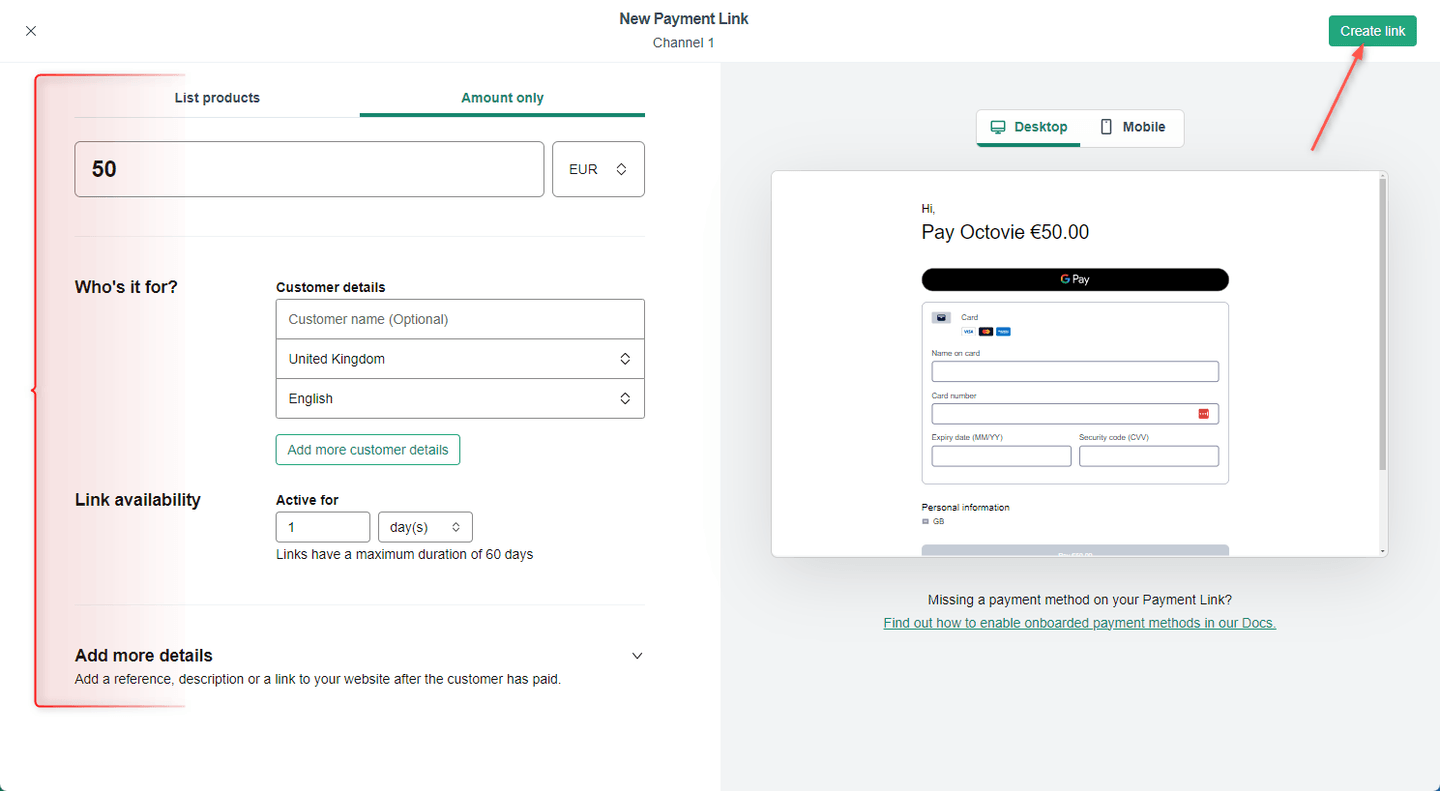
Task: Click the red camera icon in the Card number field
Action: pos(1203,413)
